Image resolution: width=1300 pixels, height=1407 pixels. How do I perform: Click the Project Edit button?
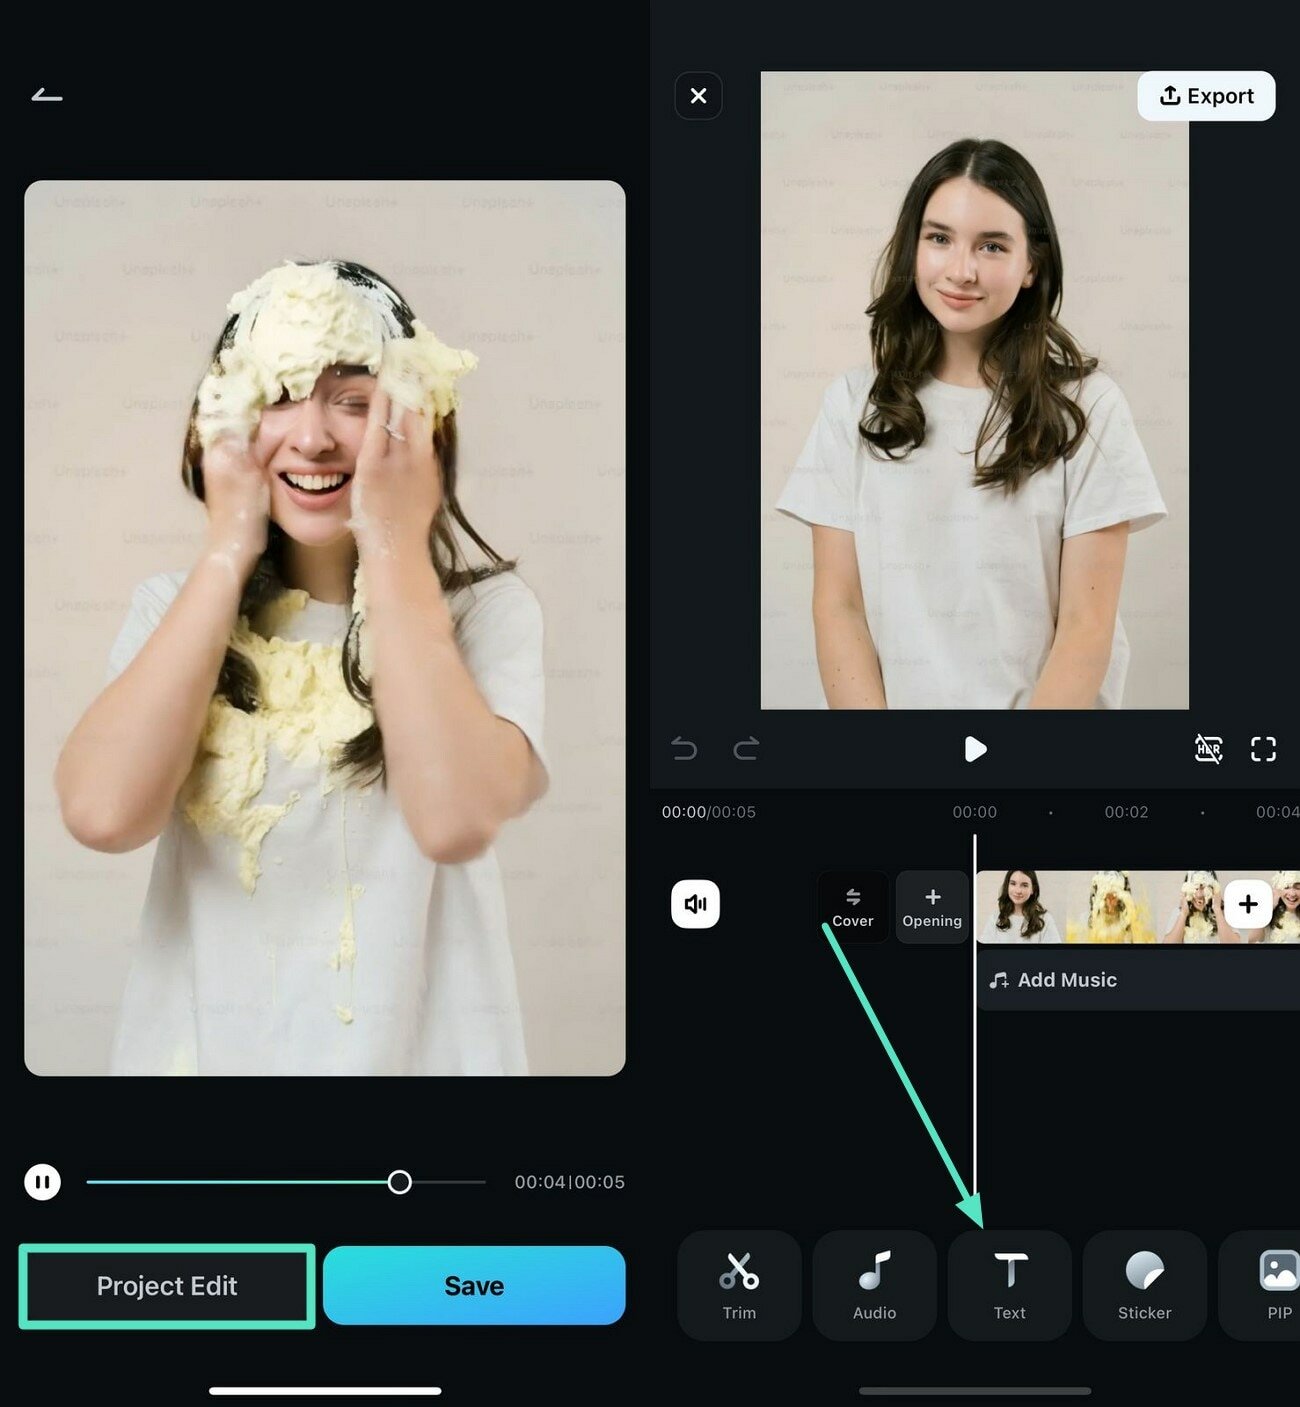pos(167,1286)
